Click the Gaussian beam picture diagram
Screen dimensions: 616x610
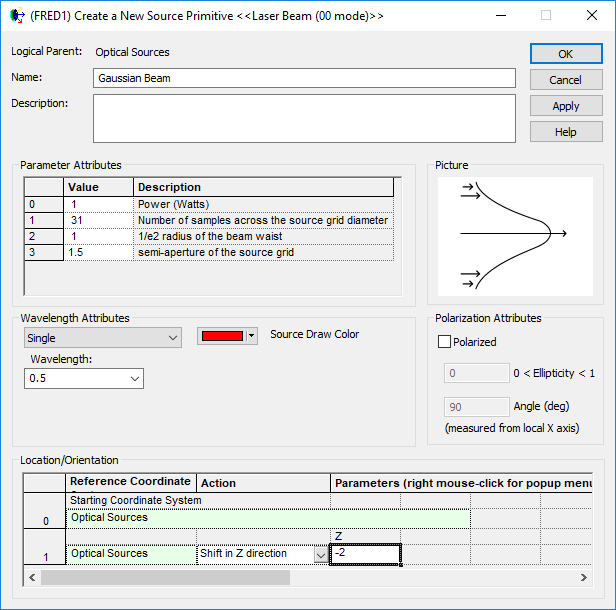tap(514, 233)
